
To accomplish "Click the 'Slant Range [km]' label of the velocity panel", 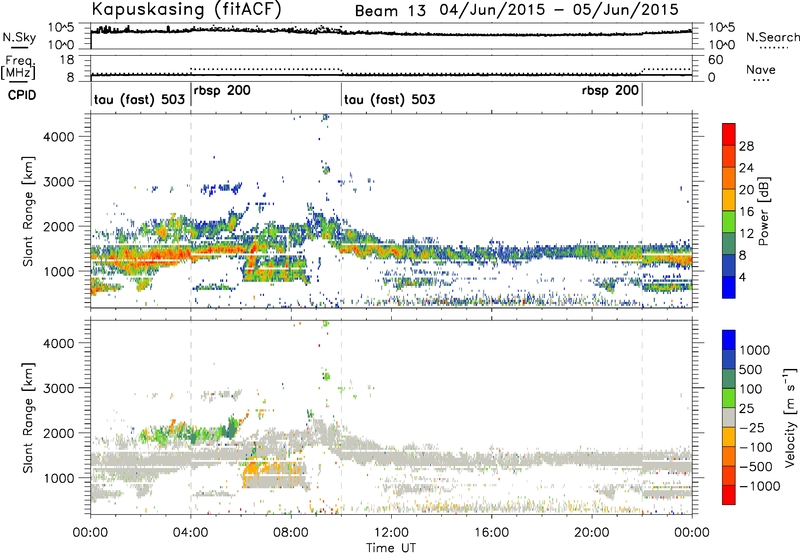I will pos(28,418).
